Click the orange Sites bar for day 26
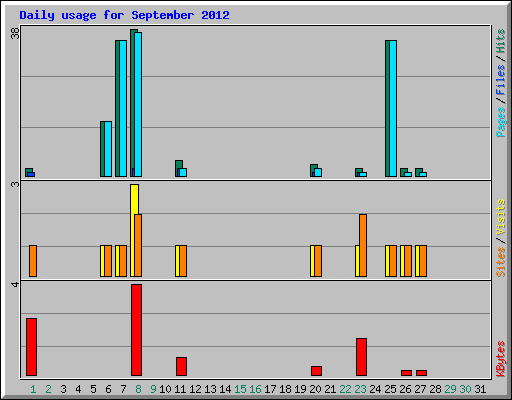Viewport: 512px width, 400px height. point(408,261)
